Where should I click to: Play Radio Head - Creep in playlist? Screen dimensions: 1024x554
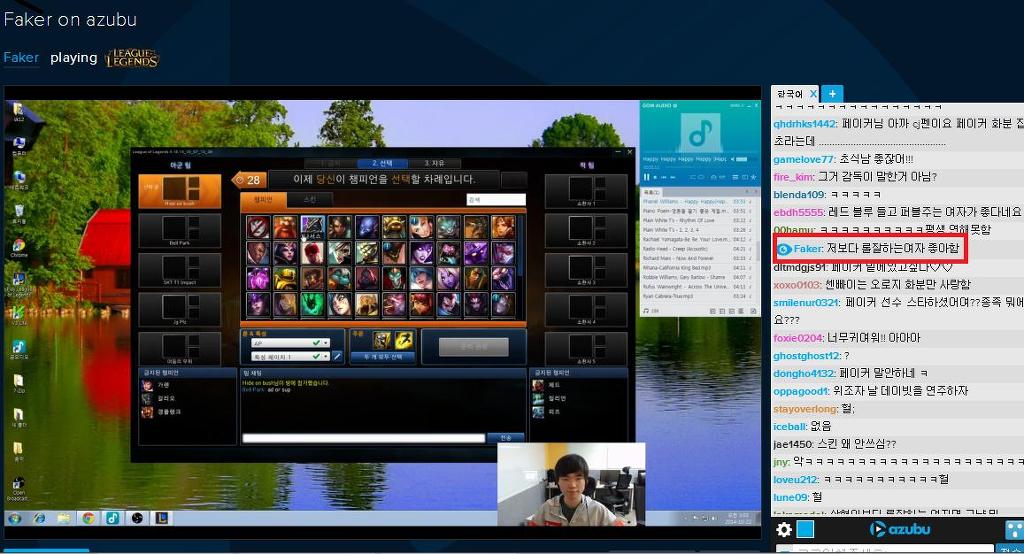tap(678, 249)
